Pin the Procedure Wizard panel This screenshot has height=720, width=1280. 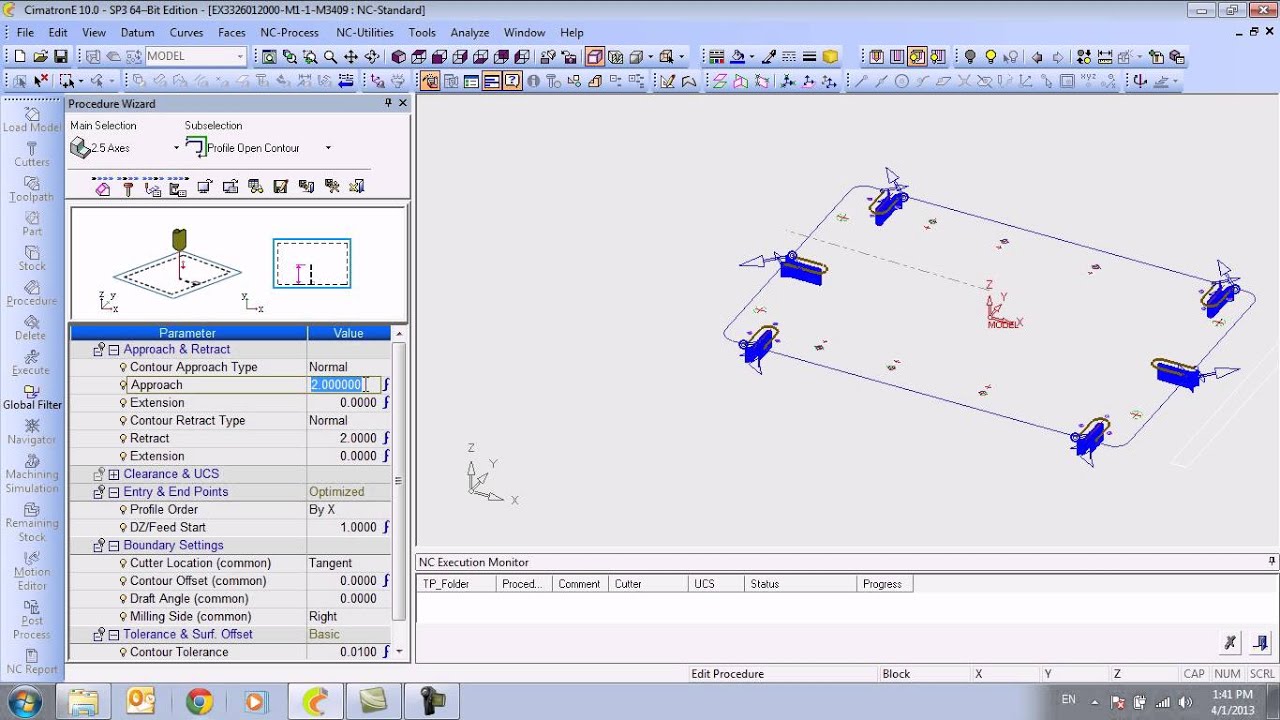point(388,103)
